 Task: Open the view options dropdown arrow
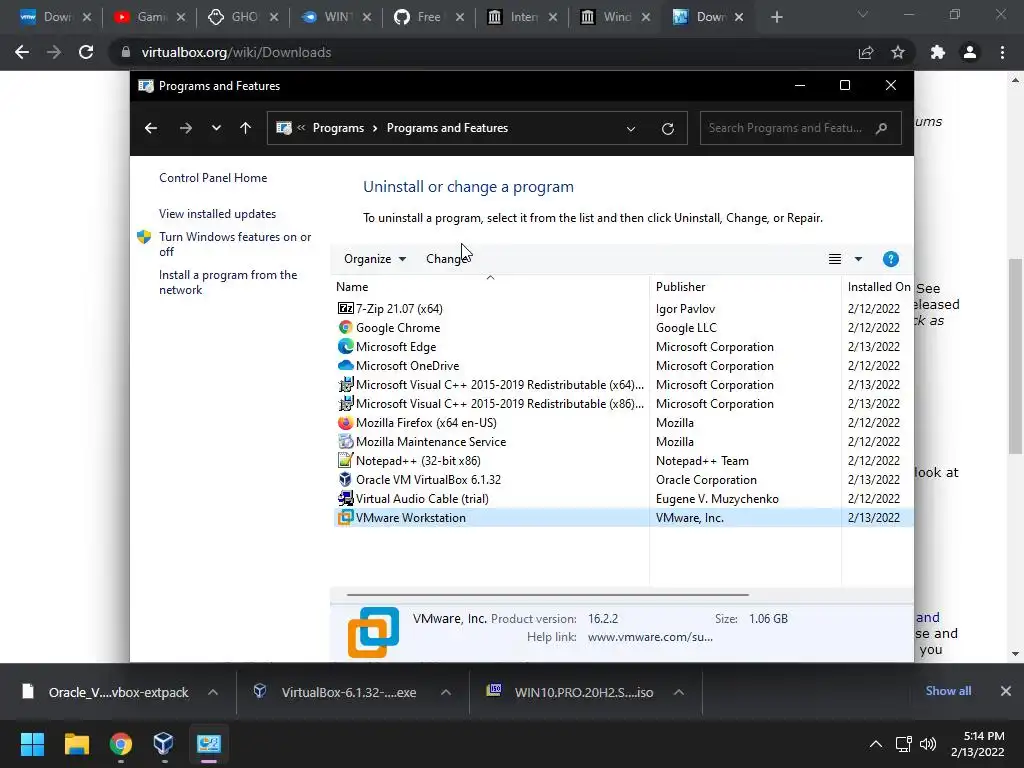click(x=858, y=259)
